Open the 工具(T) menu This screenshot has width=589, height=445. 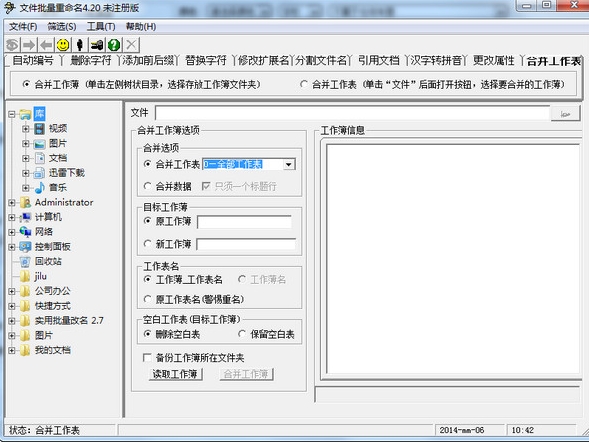(x=101, y=27)
